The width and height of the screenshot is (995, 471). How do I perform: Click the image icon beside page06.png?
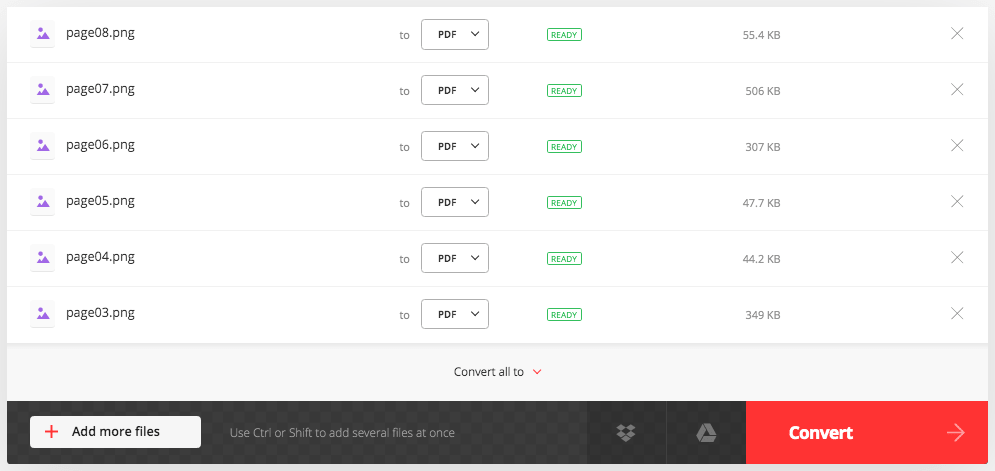[43, 146]
